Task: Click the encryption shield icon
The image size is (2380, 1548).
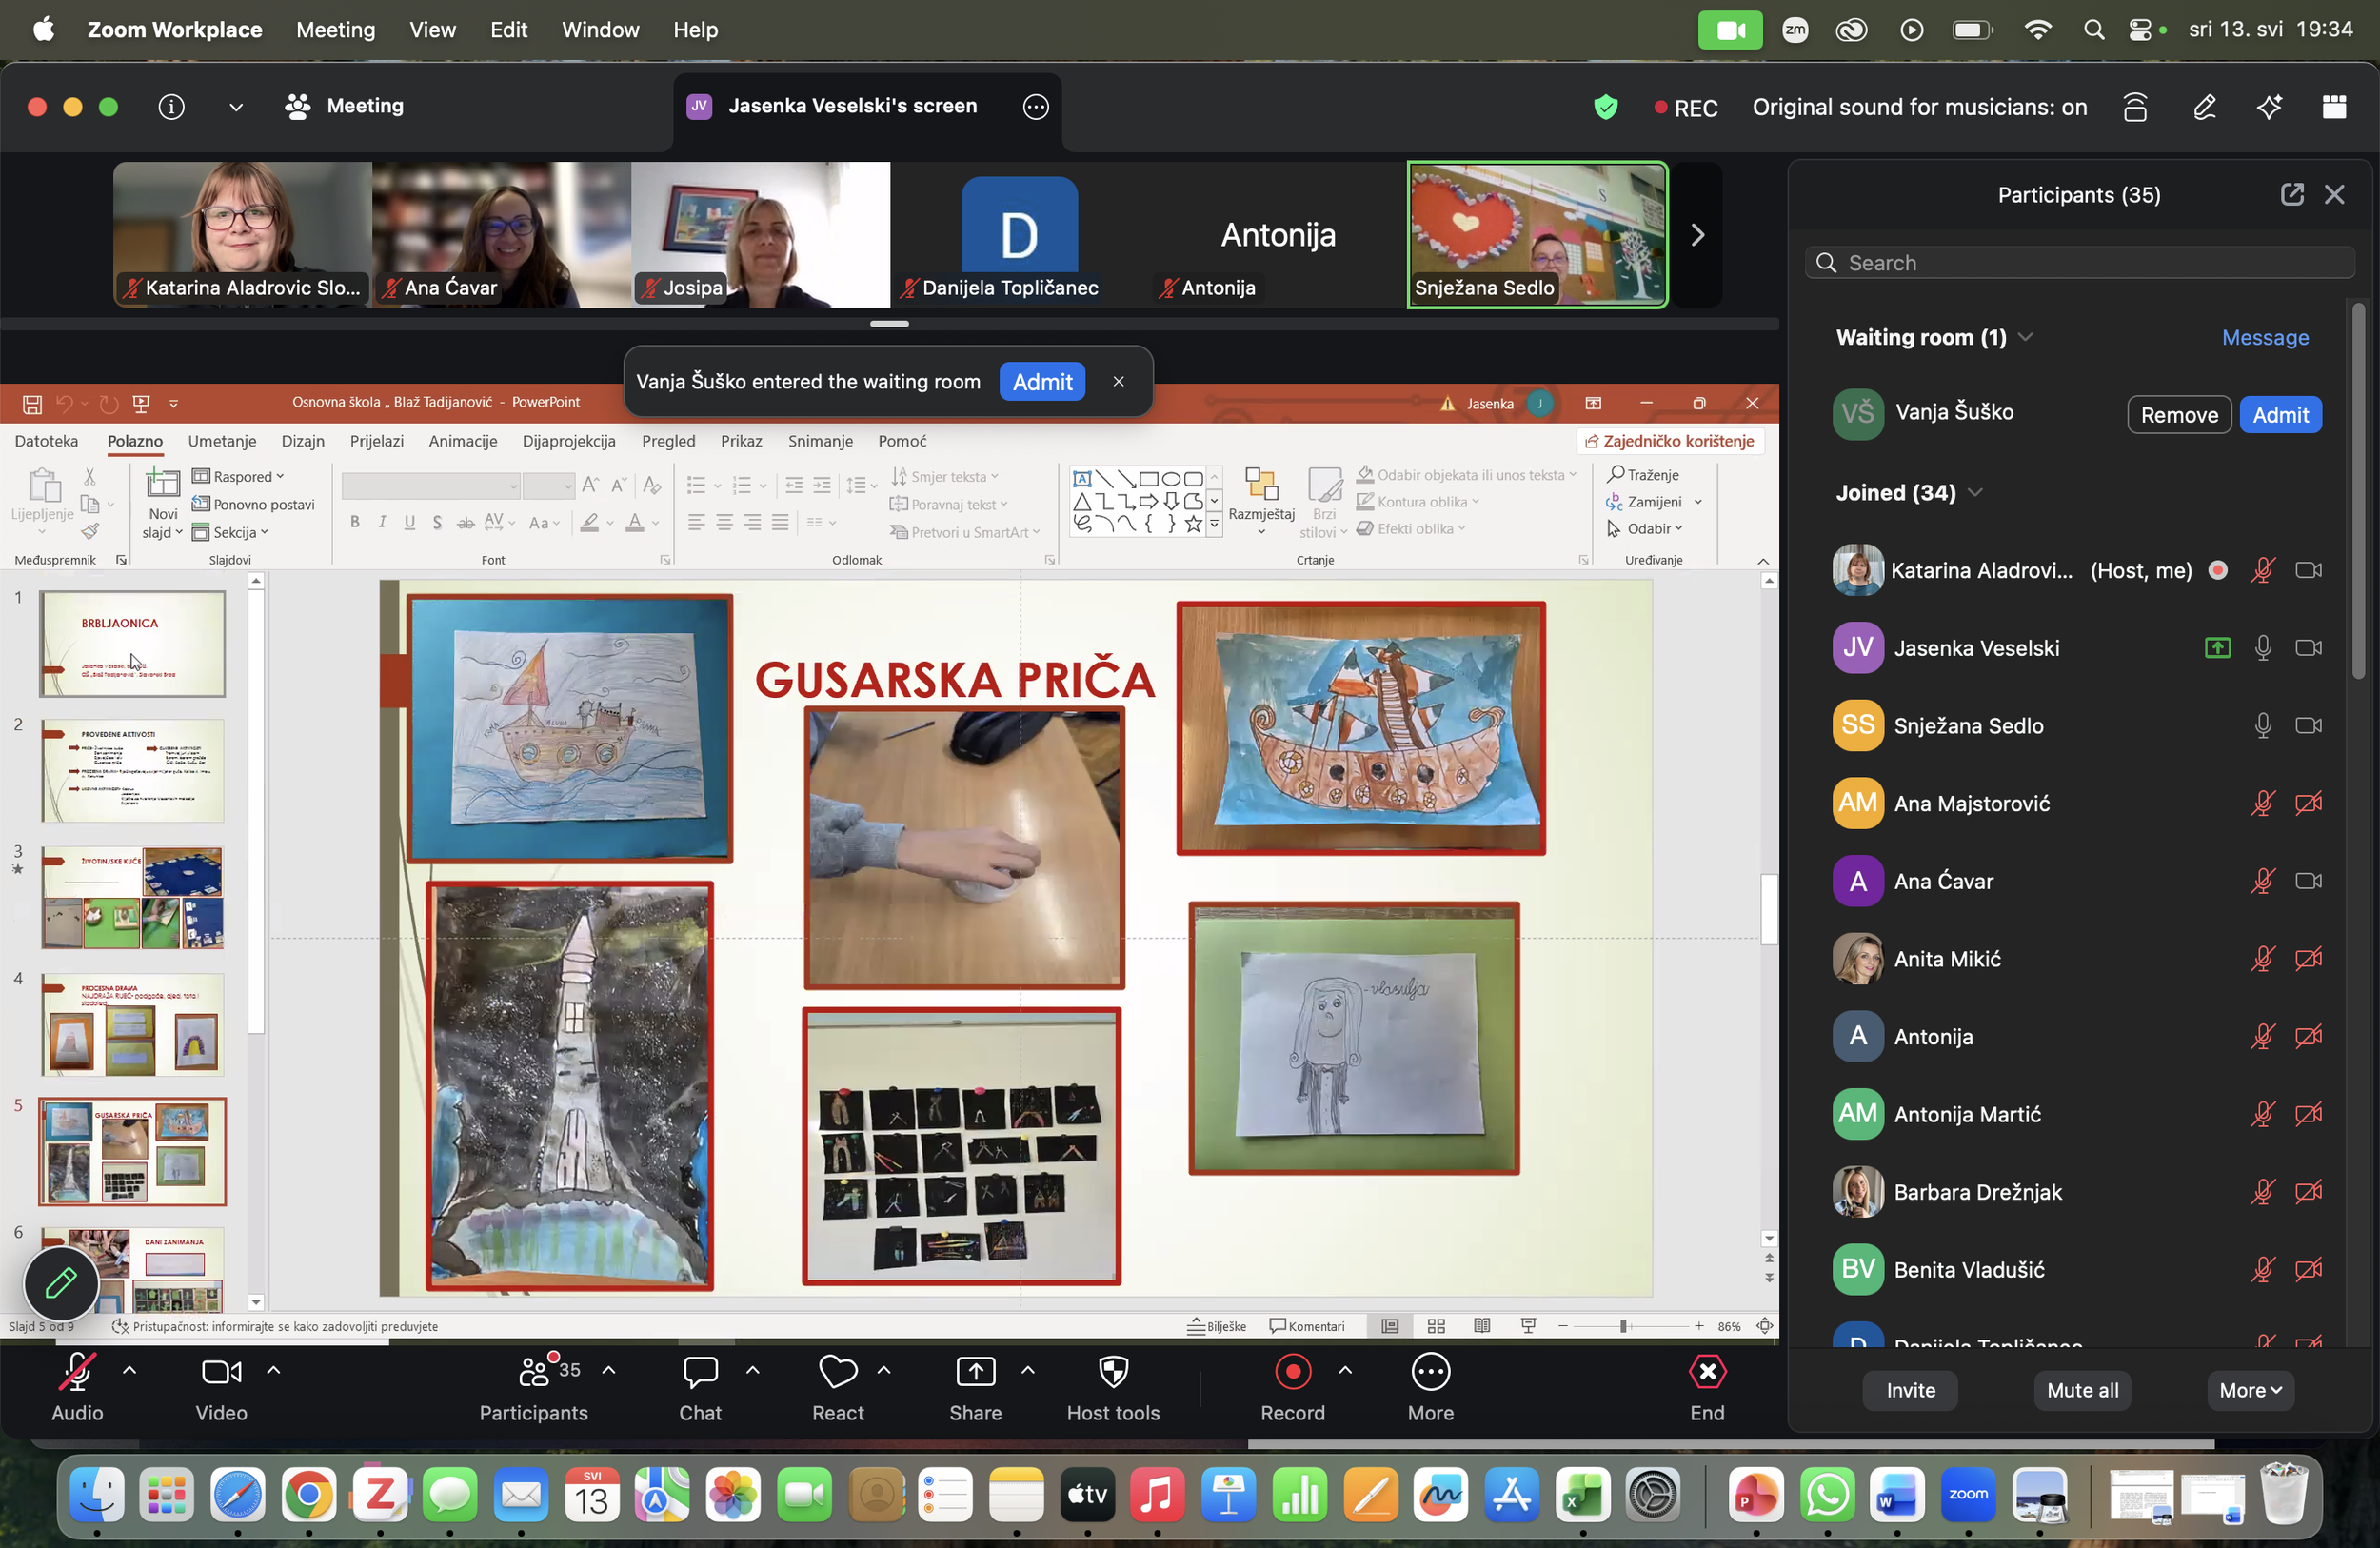Action: click(x=1605, y=107)
